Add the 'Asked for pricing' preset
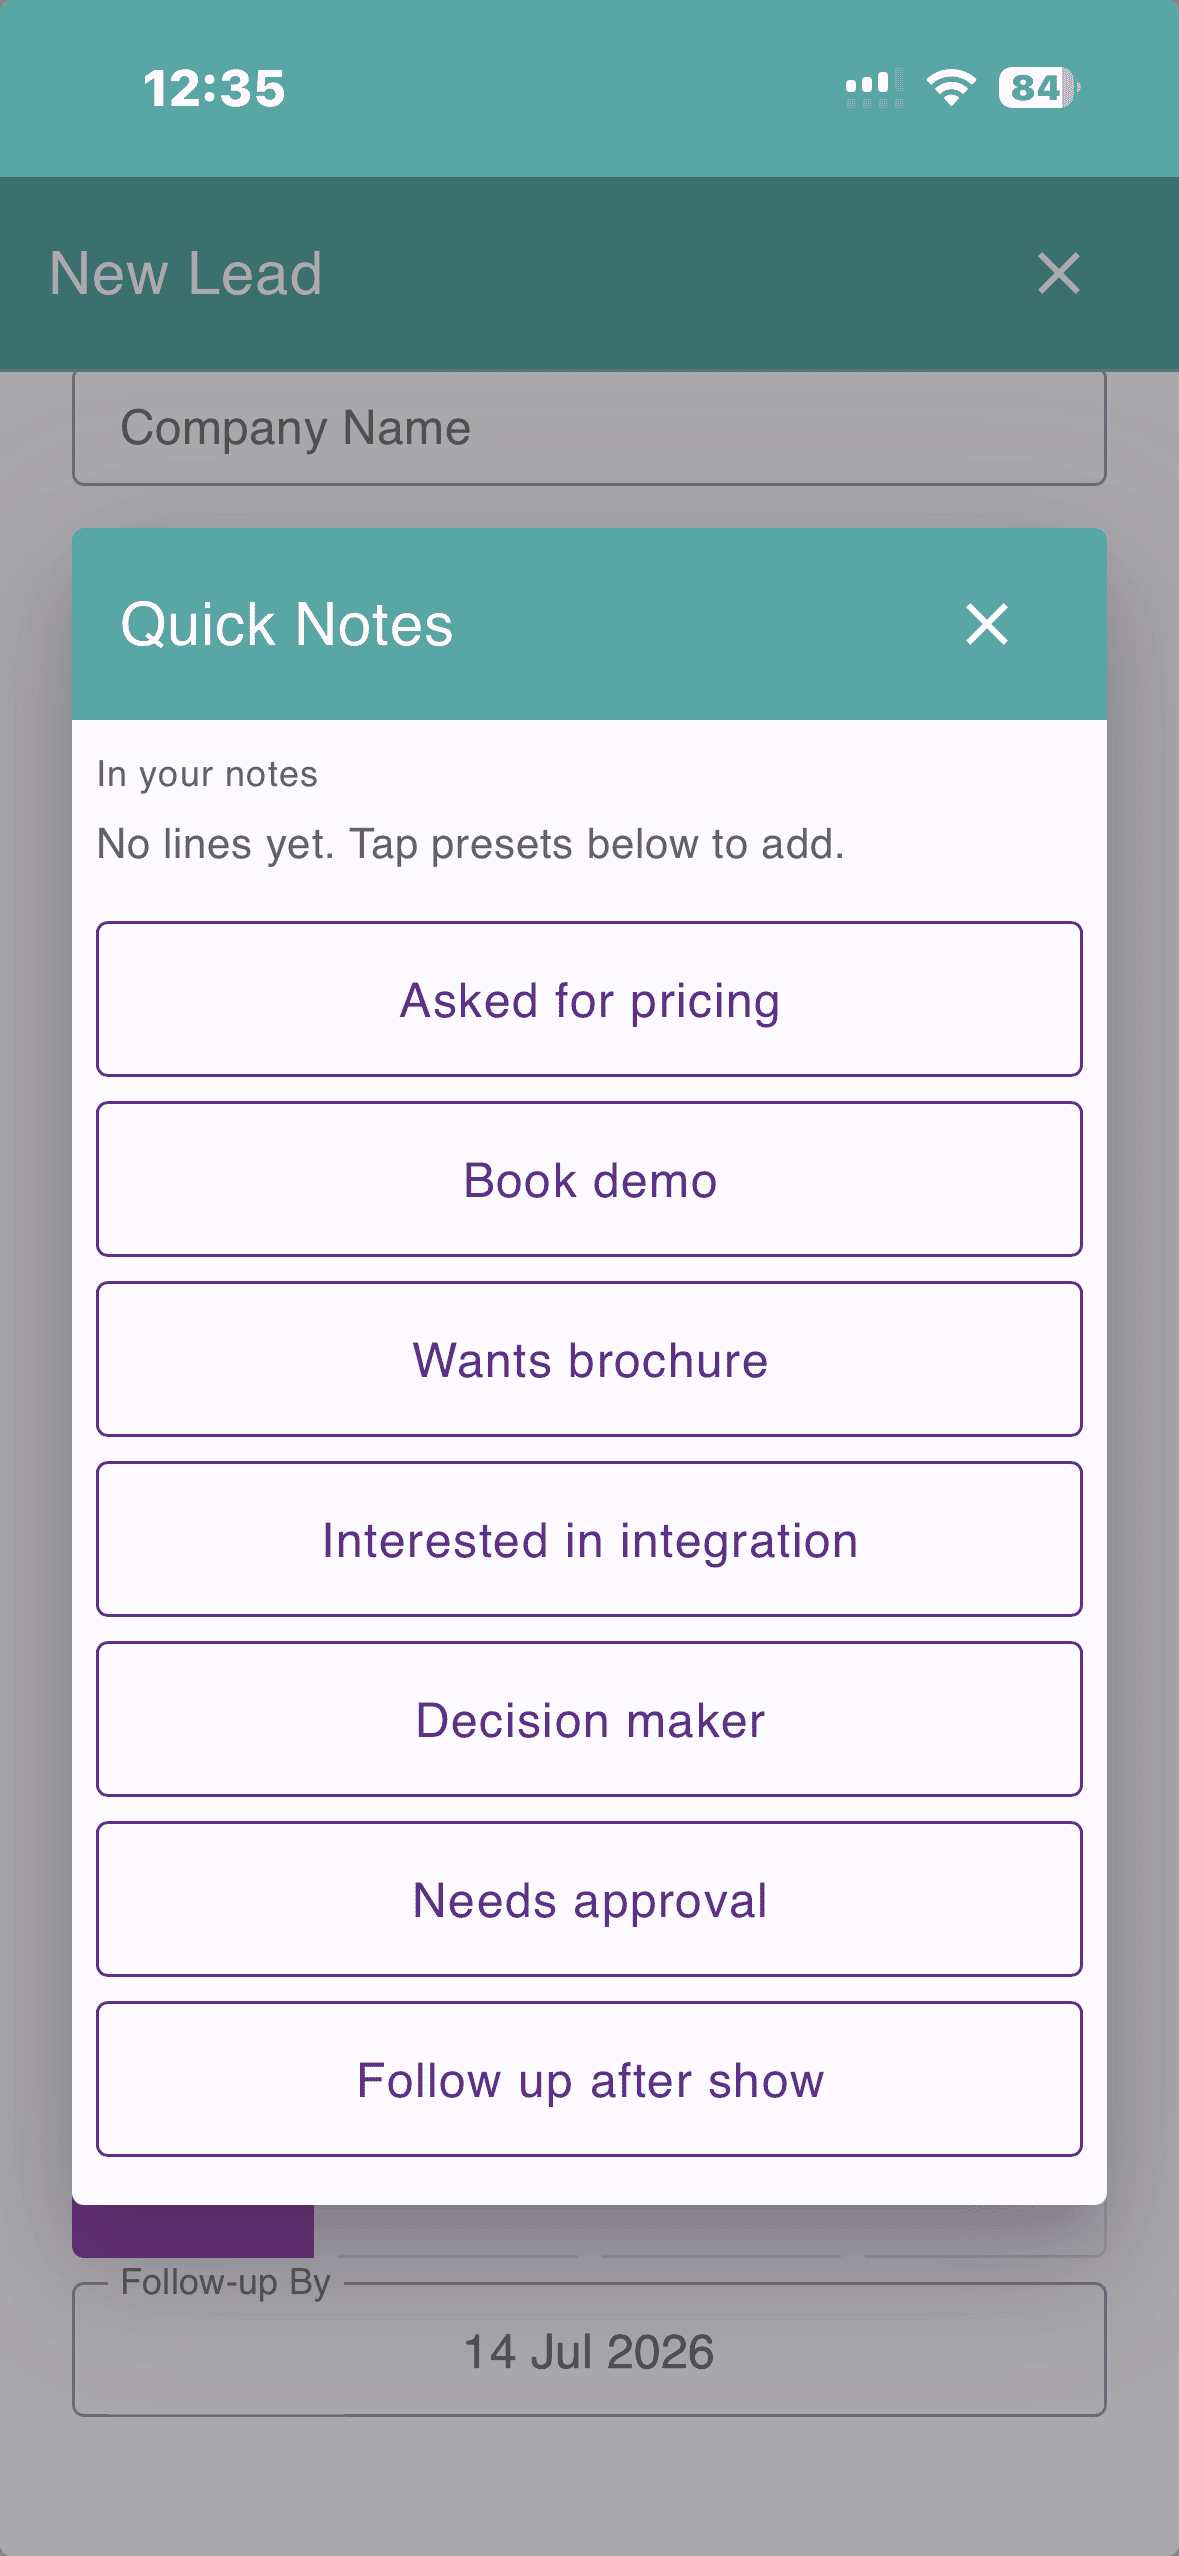Image resolution: width=1179 pixels, height=2556 pixels. 589,999
